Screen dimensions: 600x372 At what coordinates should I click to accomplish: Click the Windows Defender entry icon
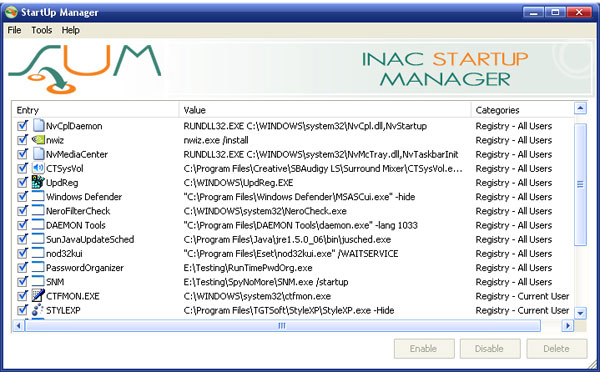[x=38, y=196]
